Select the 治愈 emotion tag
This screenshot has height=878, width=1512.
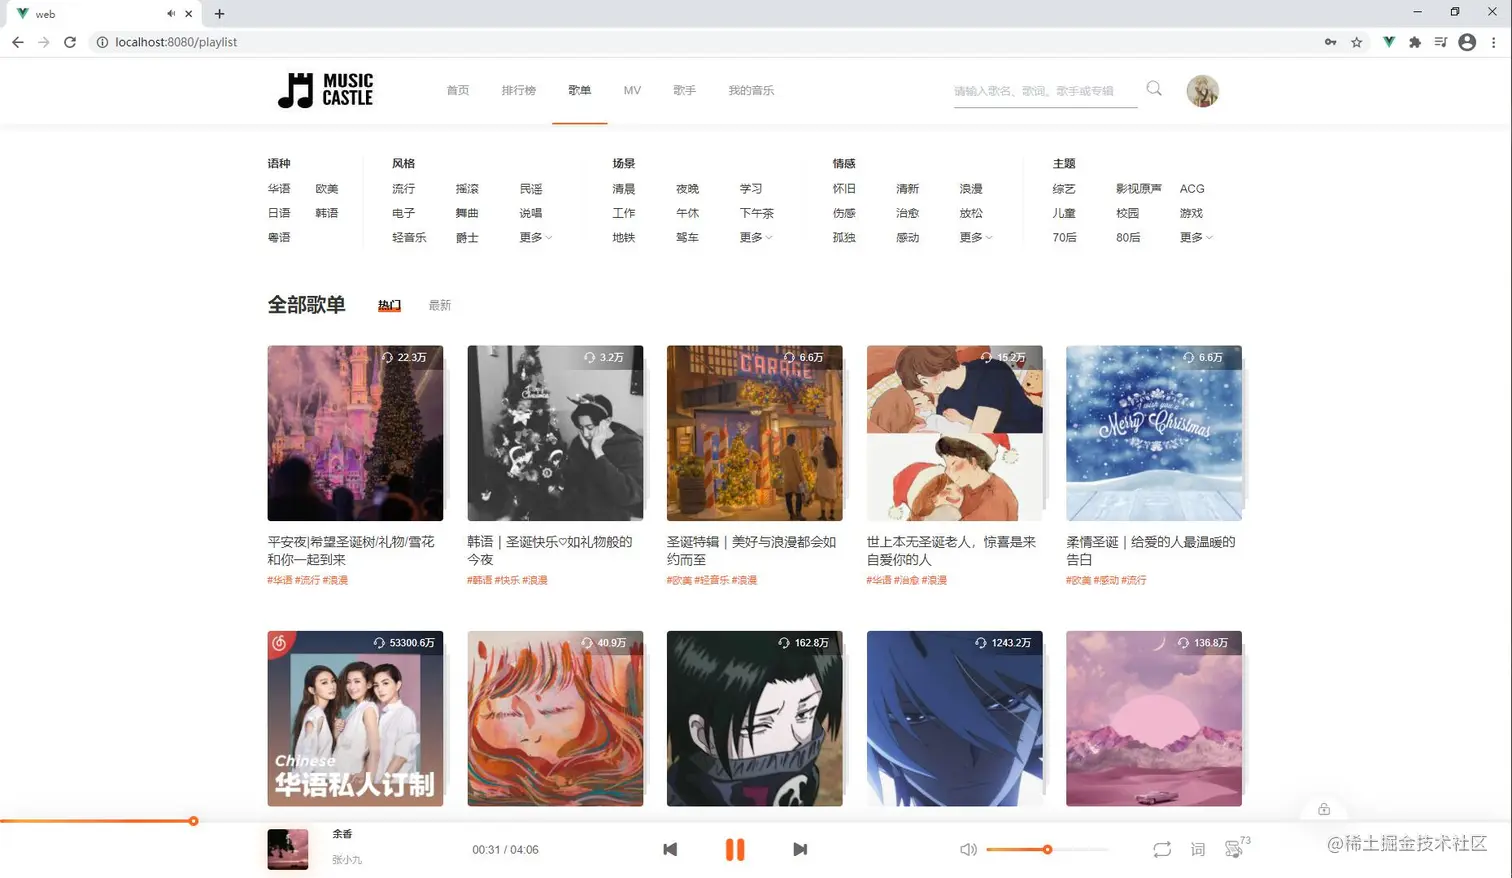click(x=907, y=213)
